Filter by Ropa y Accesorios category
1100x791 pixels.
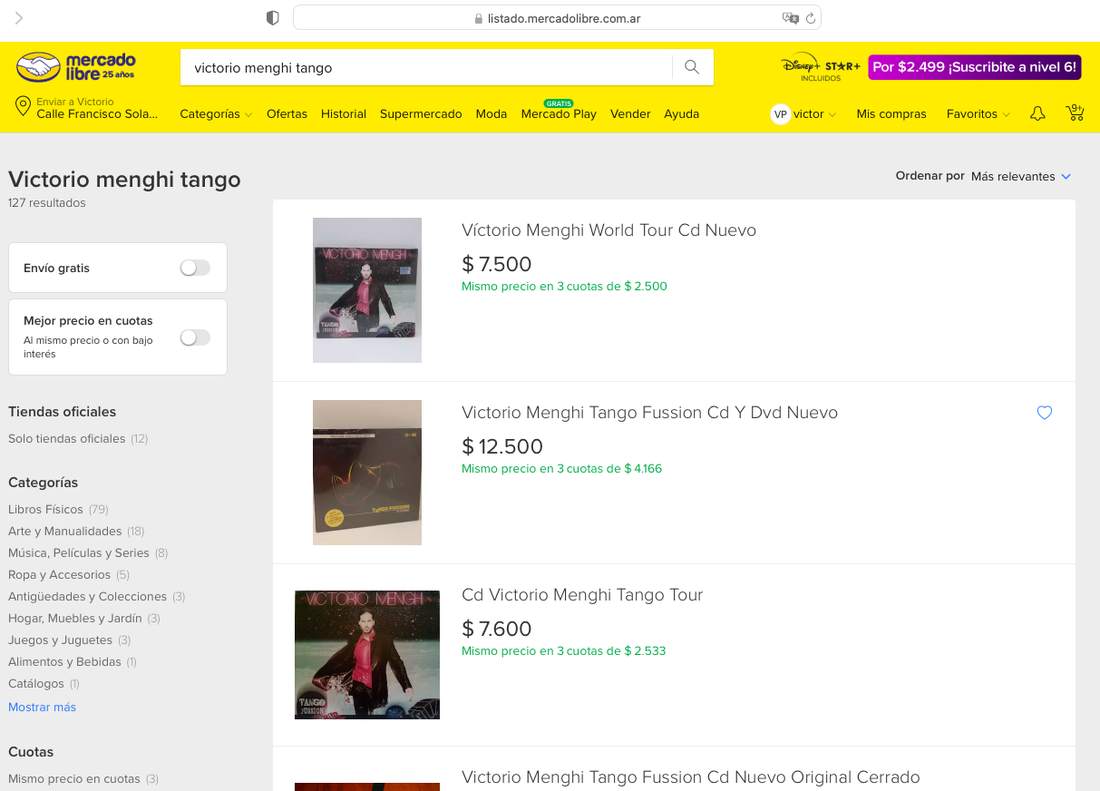pos(69,575)
